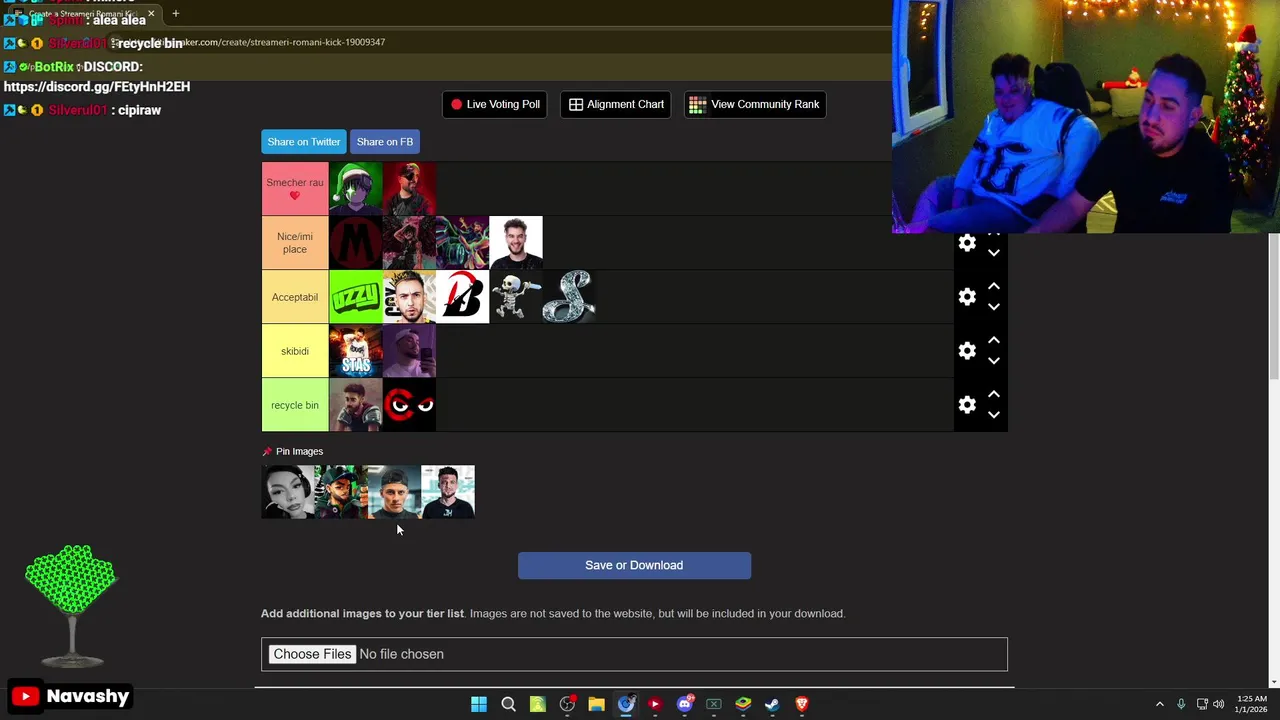Select the Nice/imi place tier label
The height and width of the screenshot is (720, 1280).
coord(295,243)
